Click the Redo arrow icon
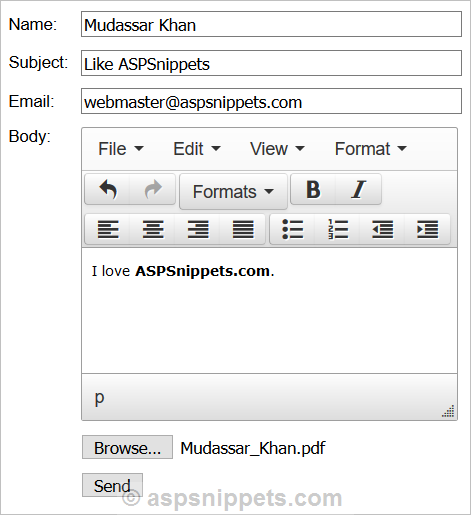Viewport: 471px width, 515px height. pyautogui.click(x=153, y=189)
